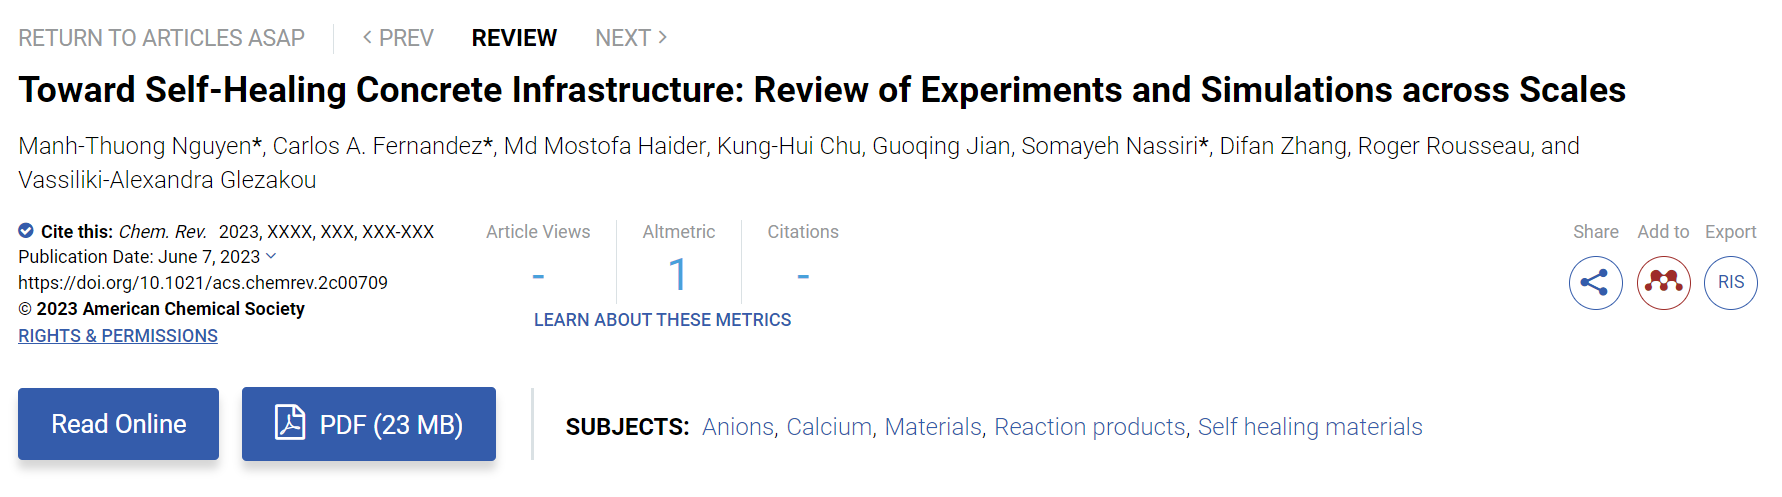This screenshot has height=497, width=1782.
Task: Select the Anions subject link
Action: click(737, 427)
